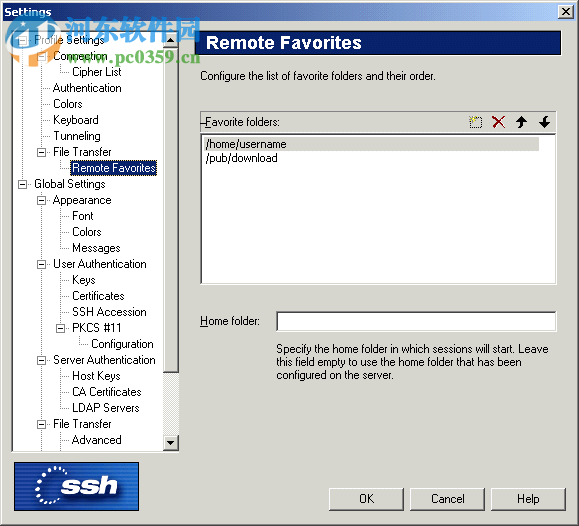Viewport: 579px width, 526px height.
Task: Click into the Home folder field
Action: 416,321
